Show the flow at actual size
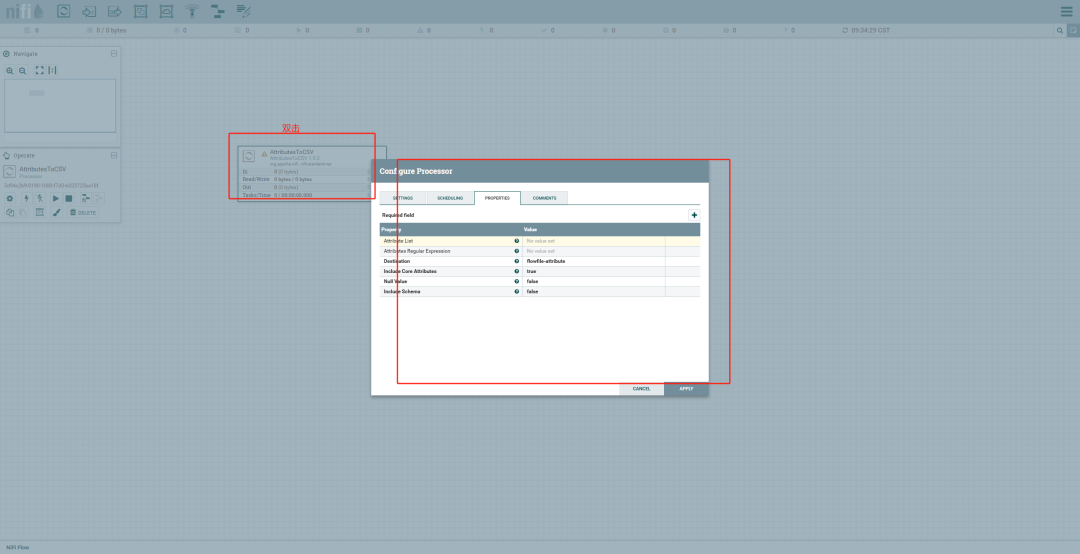This screenshot has width=1080, height=554. pyautogui.click(x=52, y=70)
